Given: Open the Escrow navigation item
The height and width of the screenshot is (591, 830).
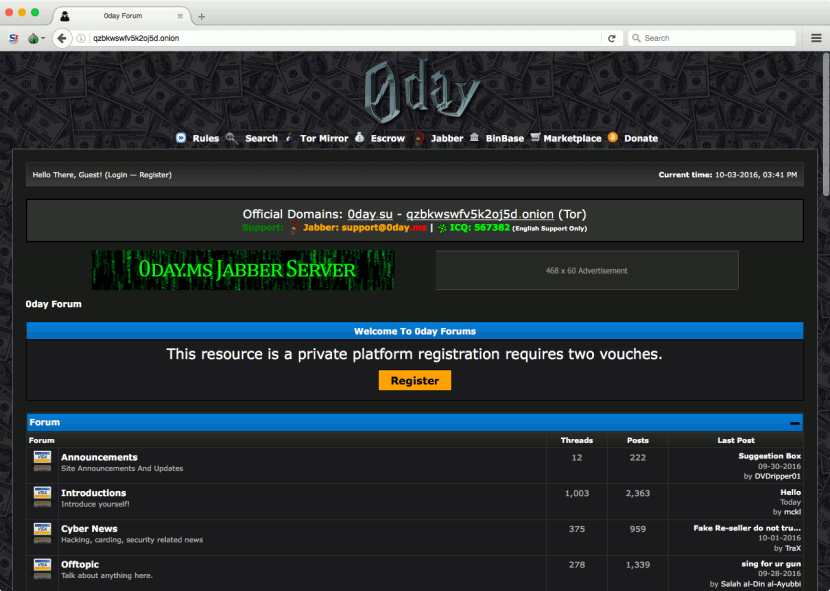Looking at the screenshot, I should (x=387, y=138).
